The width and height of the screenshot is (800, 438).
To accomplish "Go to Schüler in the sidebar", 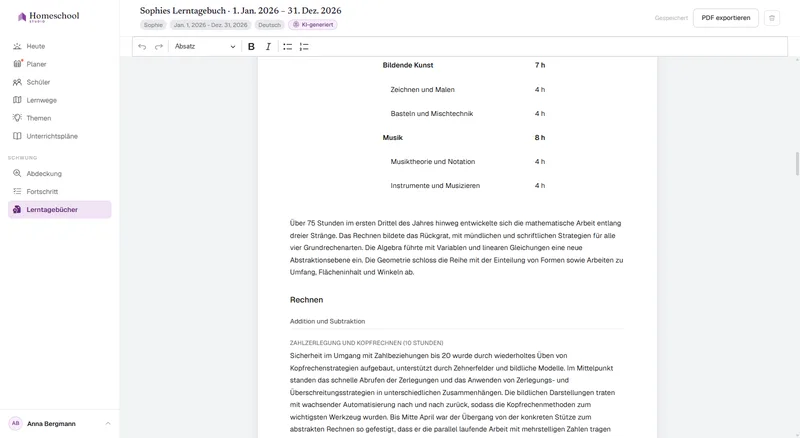I will click(60, 82).
